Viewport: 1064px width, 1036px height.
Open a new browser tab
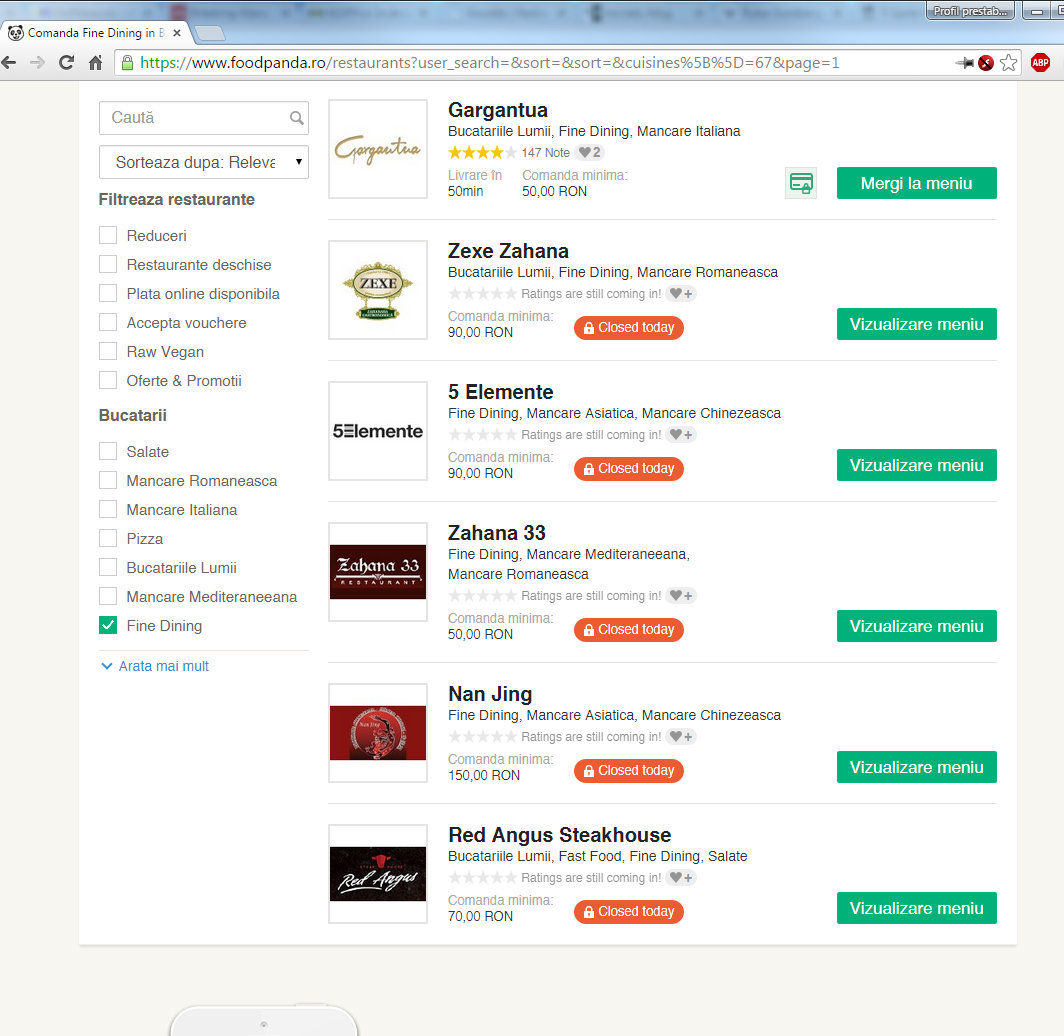210,33
